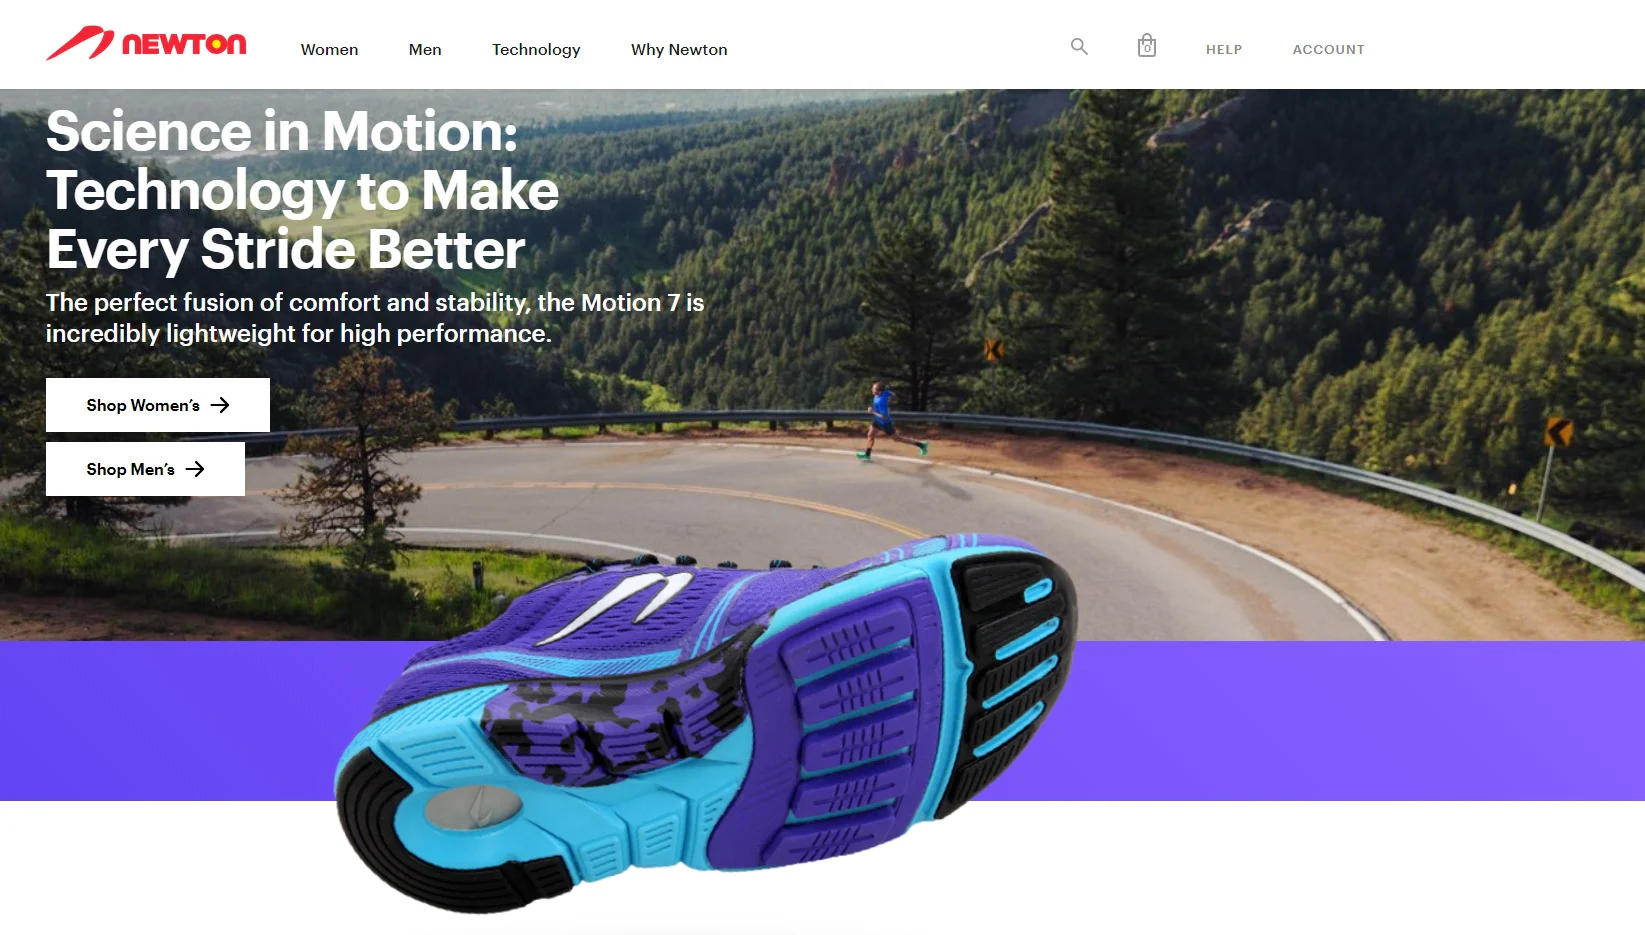Open the shopping bag cart icon
Image resolution: width=1645 pixels, height=935 pixels.
pos(1147,45)
